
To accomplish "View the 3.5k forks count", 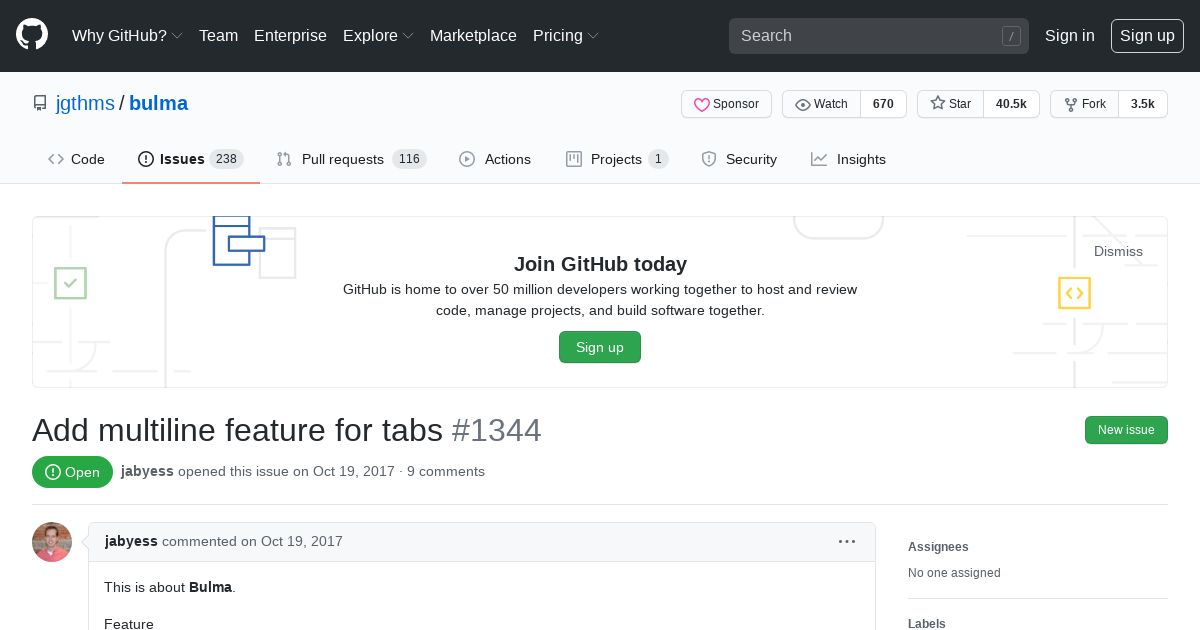I will (1143, 104).
